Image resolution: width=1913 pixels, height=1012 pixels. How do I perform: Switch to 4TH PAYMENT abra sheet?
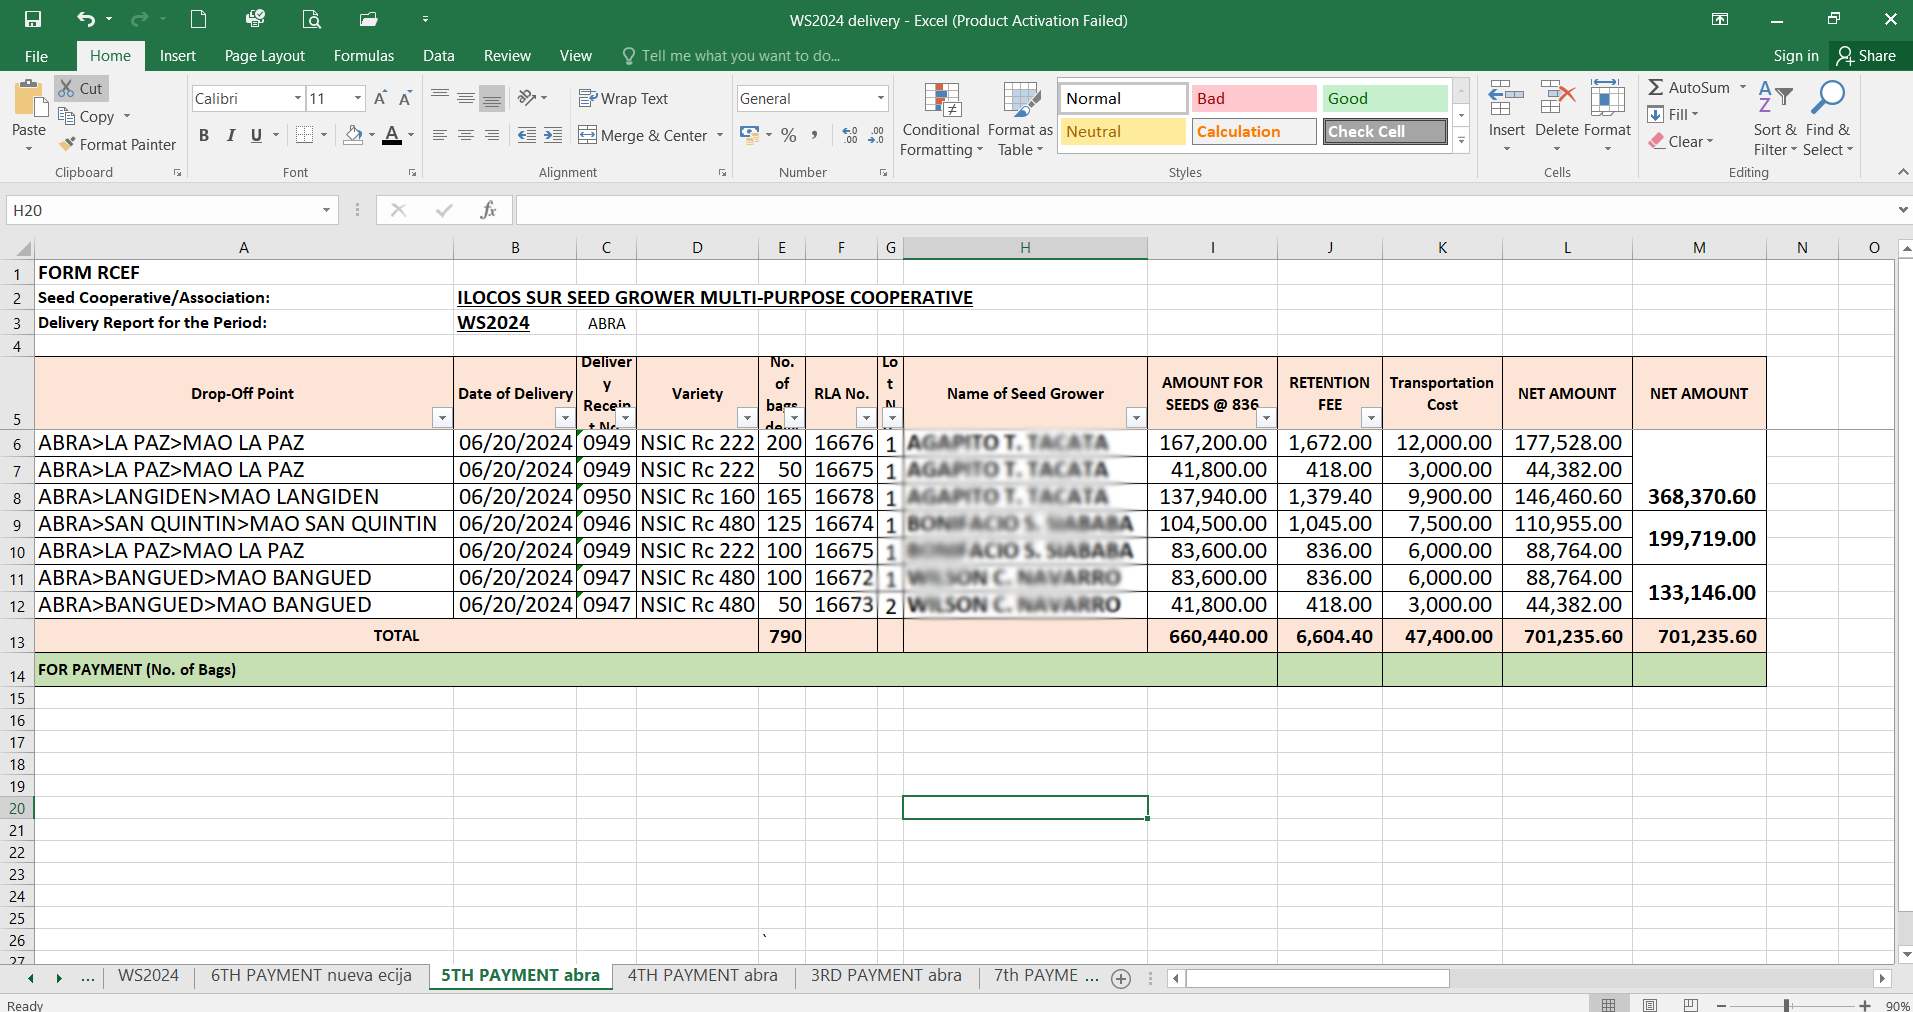[702, 975]
